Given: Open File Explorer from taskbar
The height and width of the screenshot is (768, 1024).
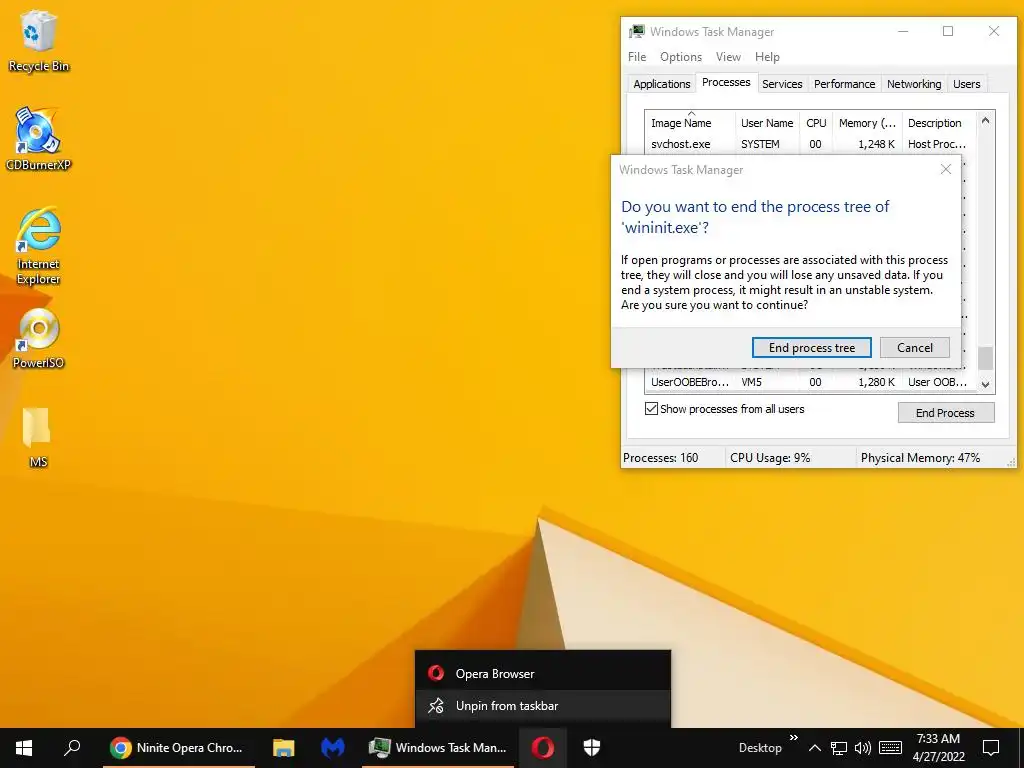Looking at the screenshot, I should pyautogui.click(x=283, y=748).
